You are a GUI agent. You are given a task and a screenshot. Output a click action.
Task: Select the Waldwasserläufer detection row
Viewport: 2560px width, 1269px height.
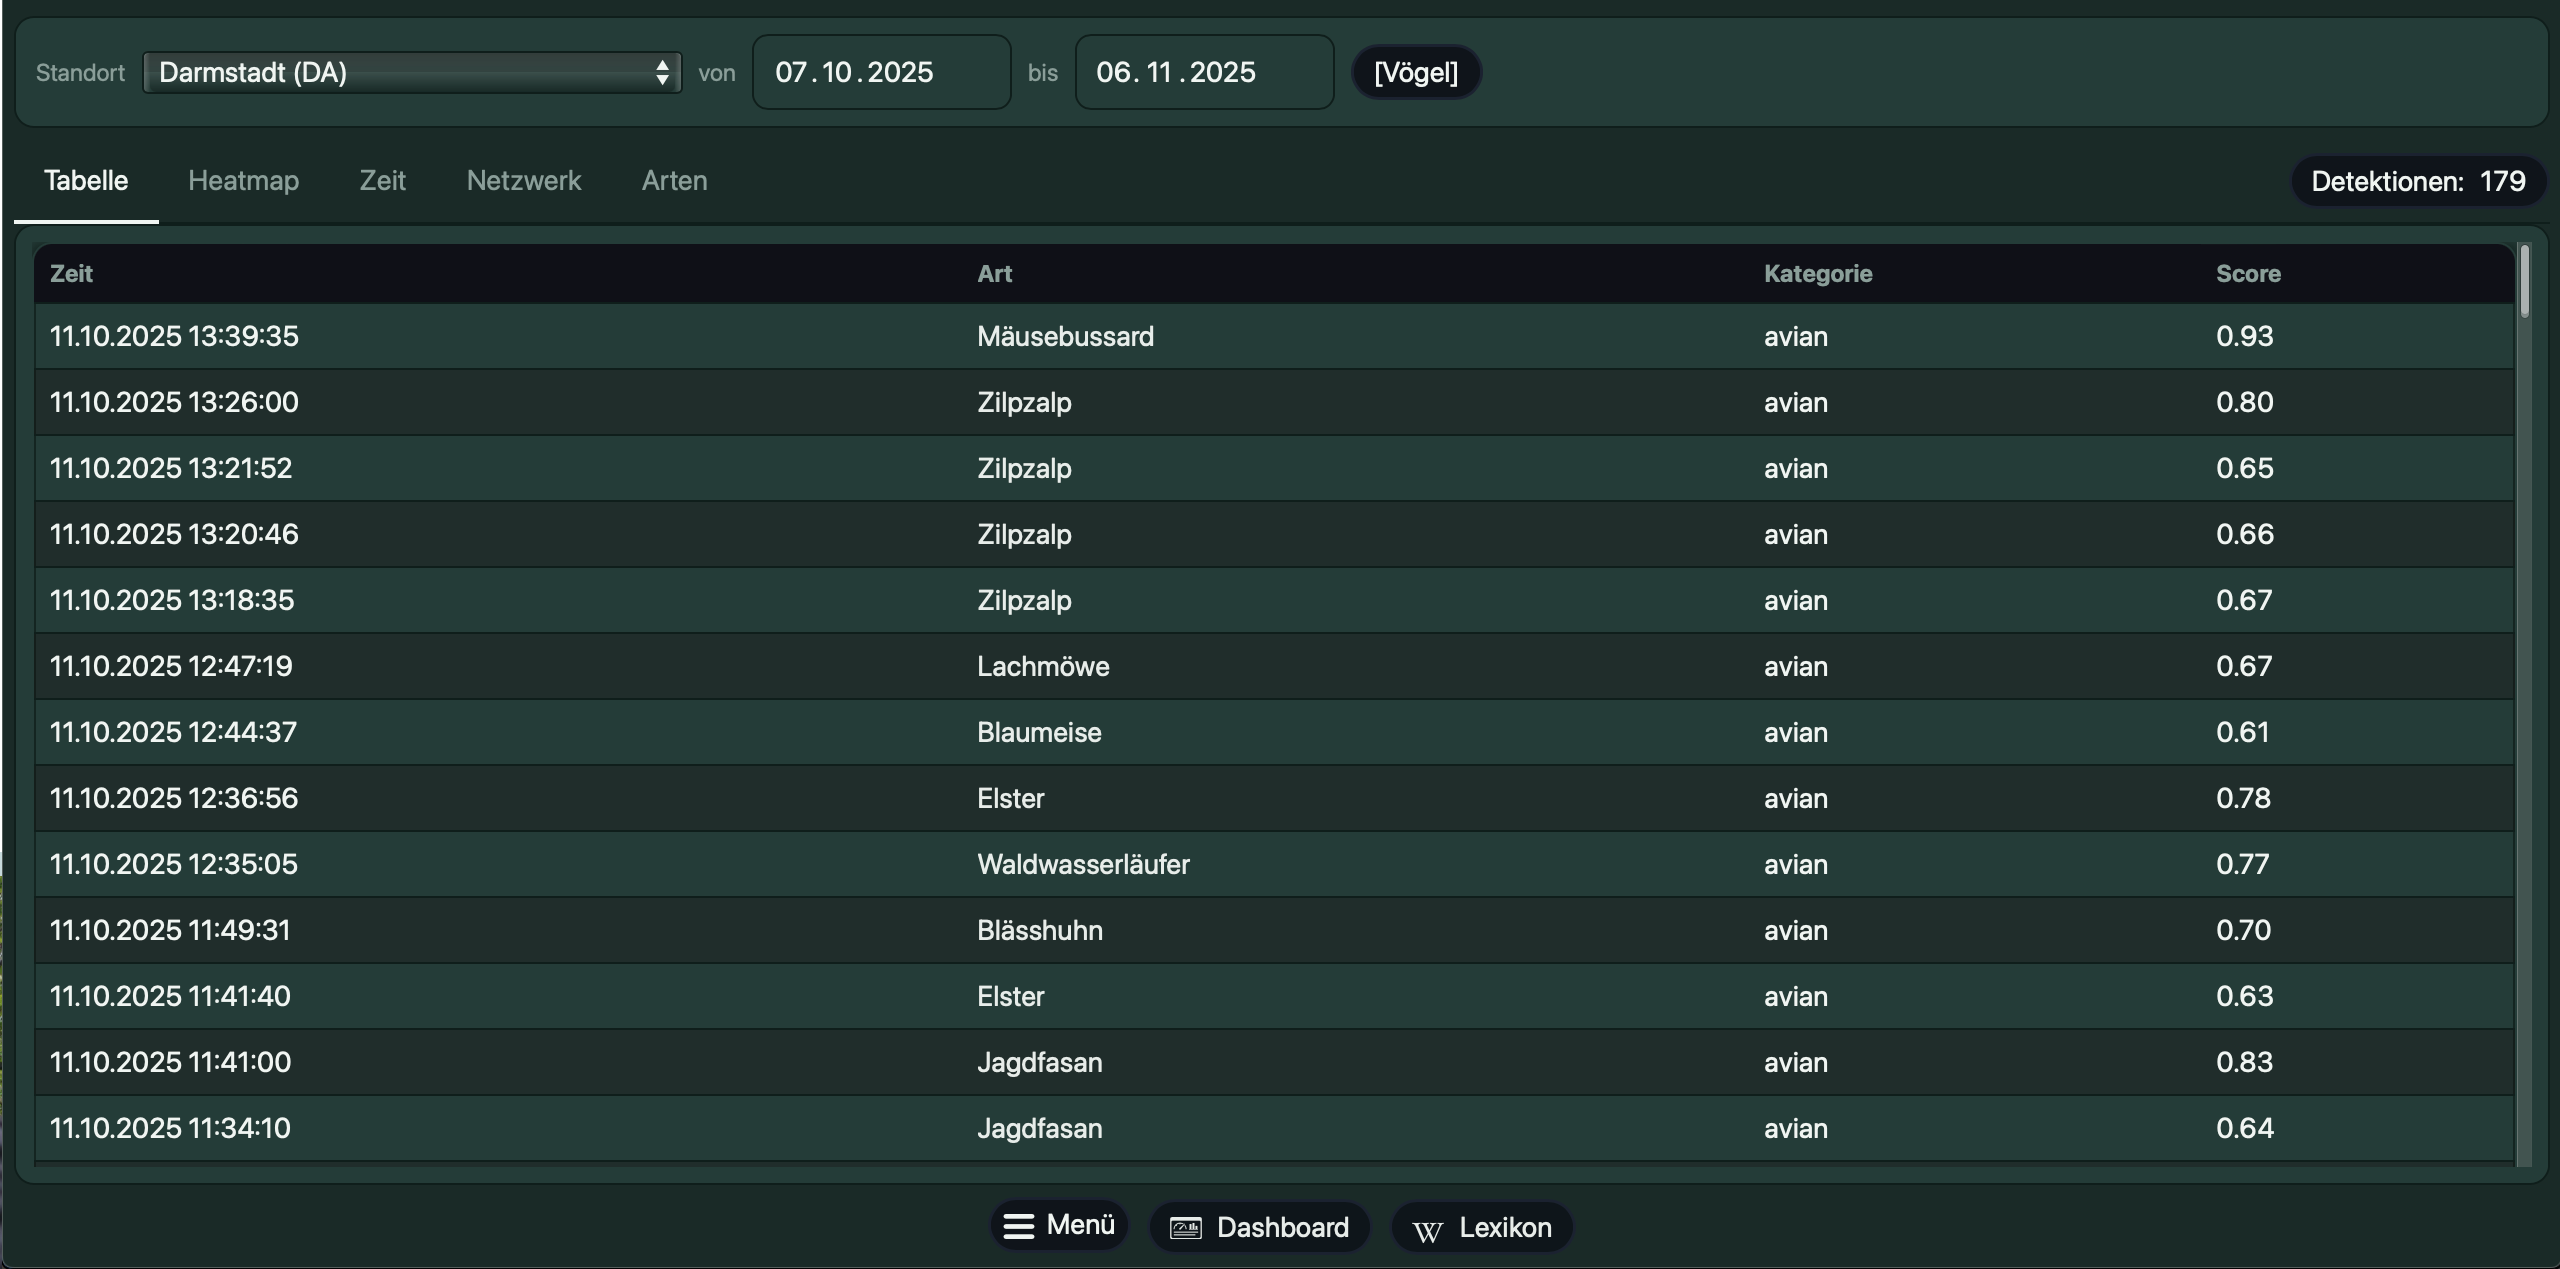(1083, 865)
